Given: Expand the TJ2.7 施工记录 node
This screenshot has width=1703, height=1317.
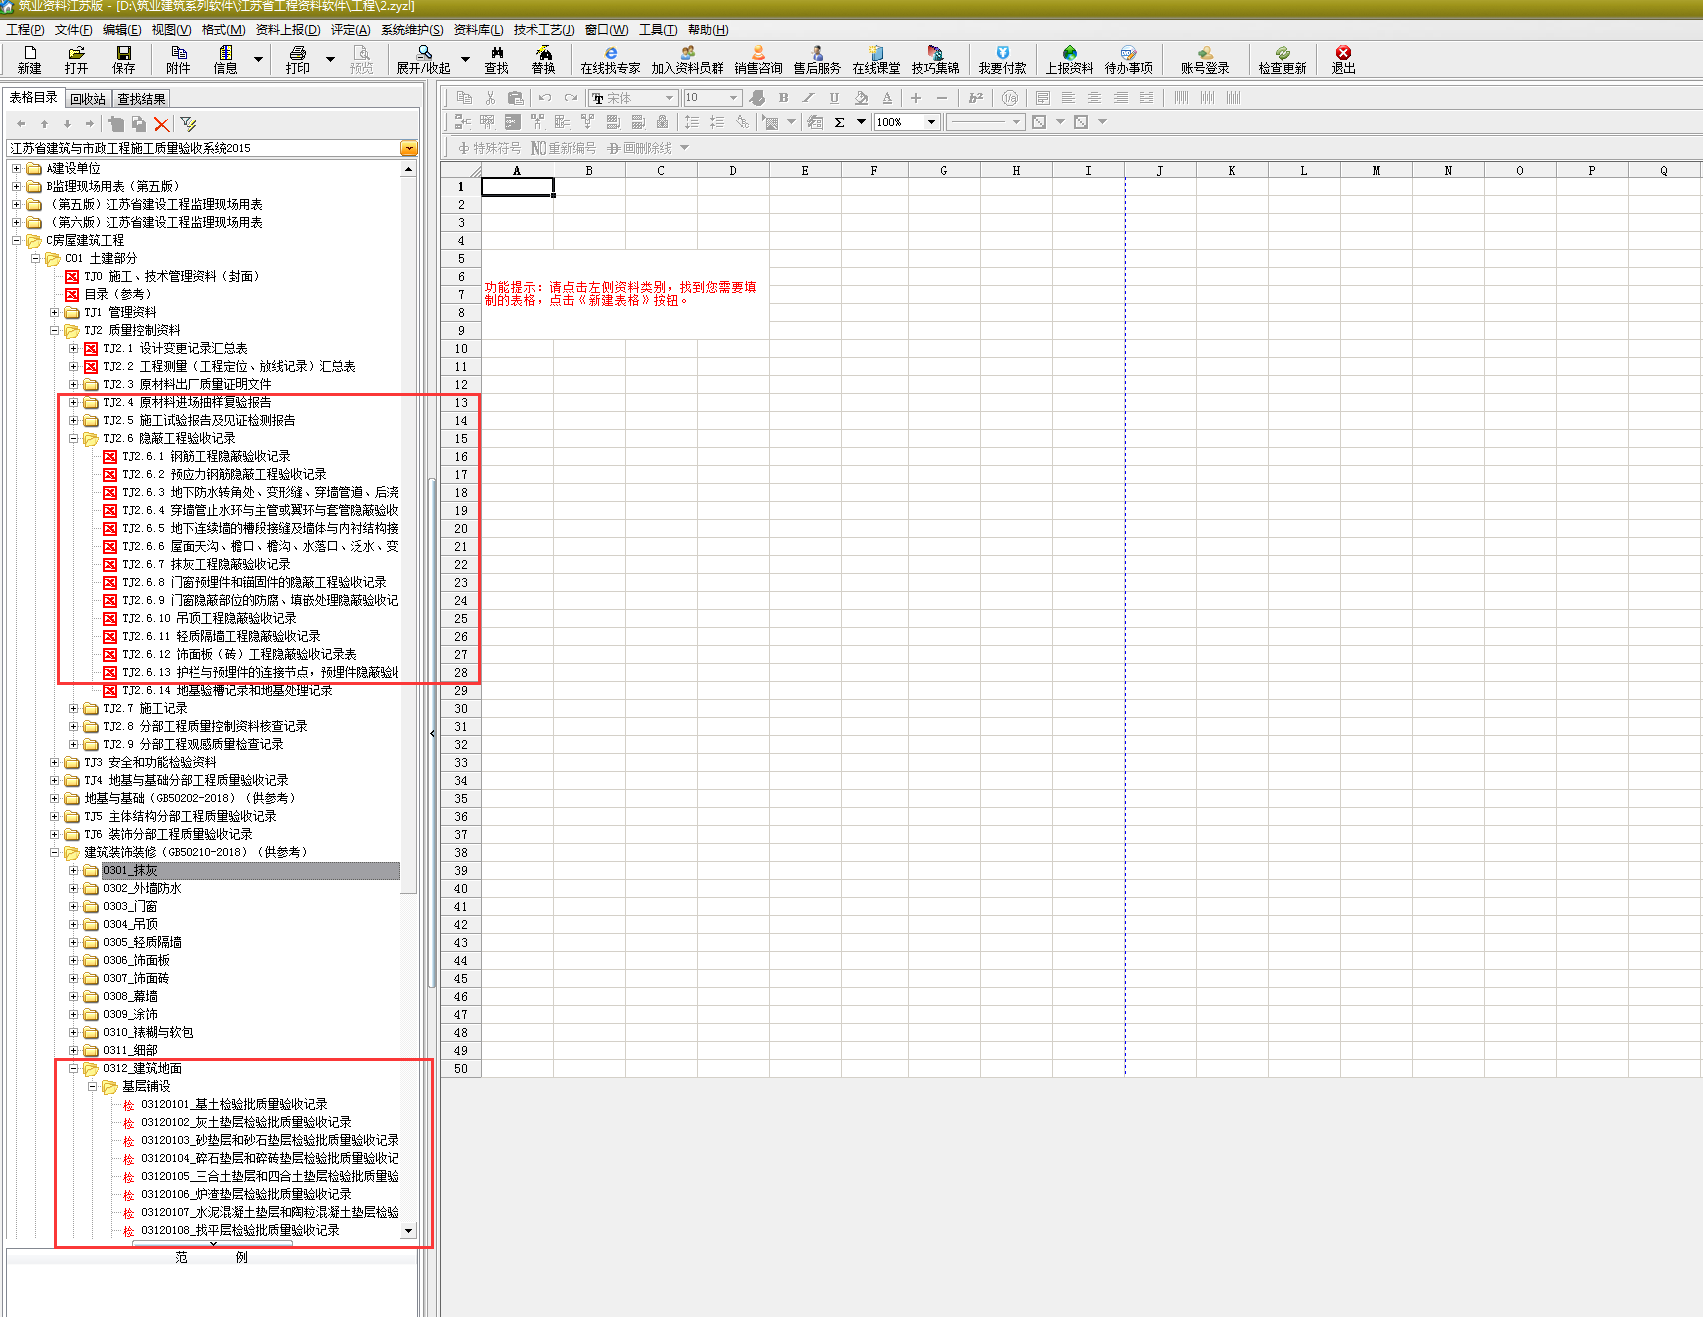Looking at the screenshot, I should click(73, 708).
